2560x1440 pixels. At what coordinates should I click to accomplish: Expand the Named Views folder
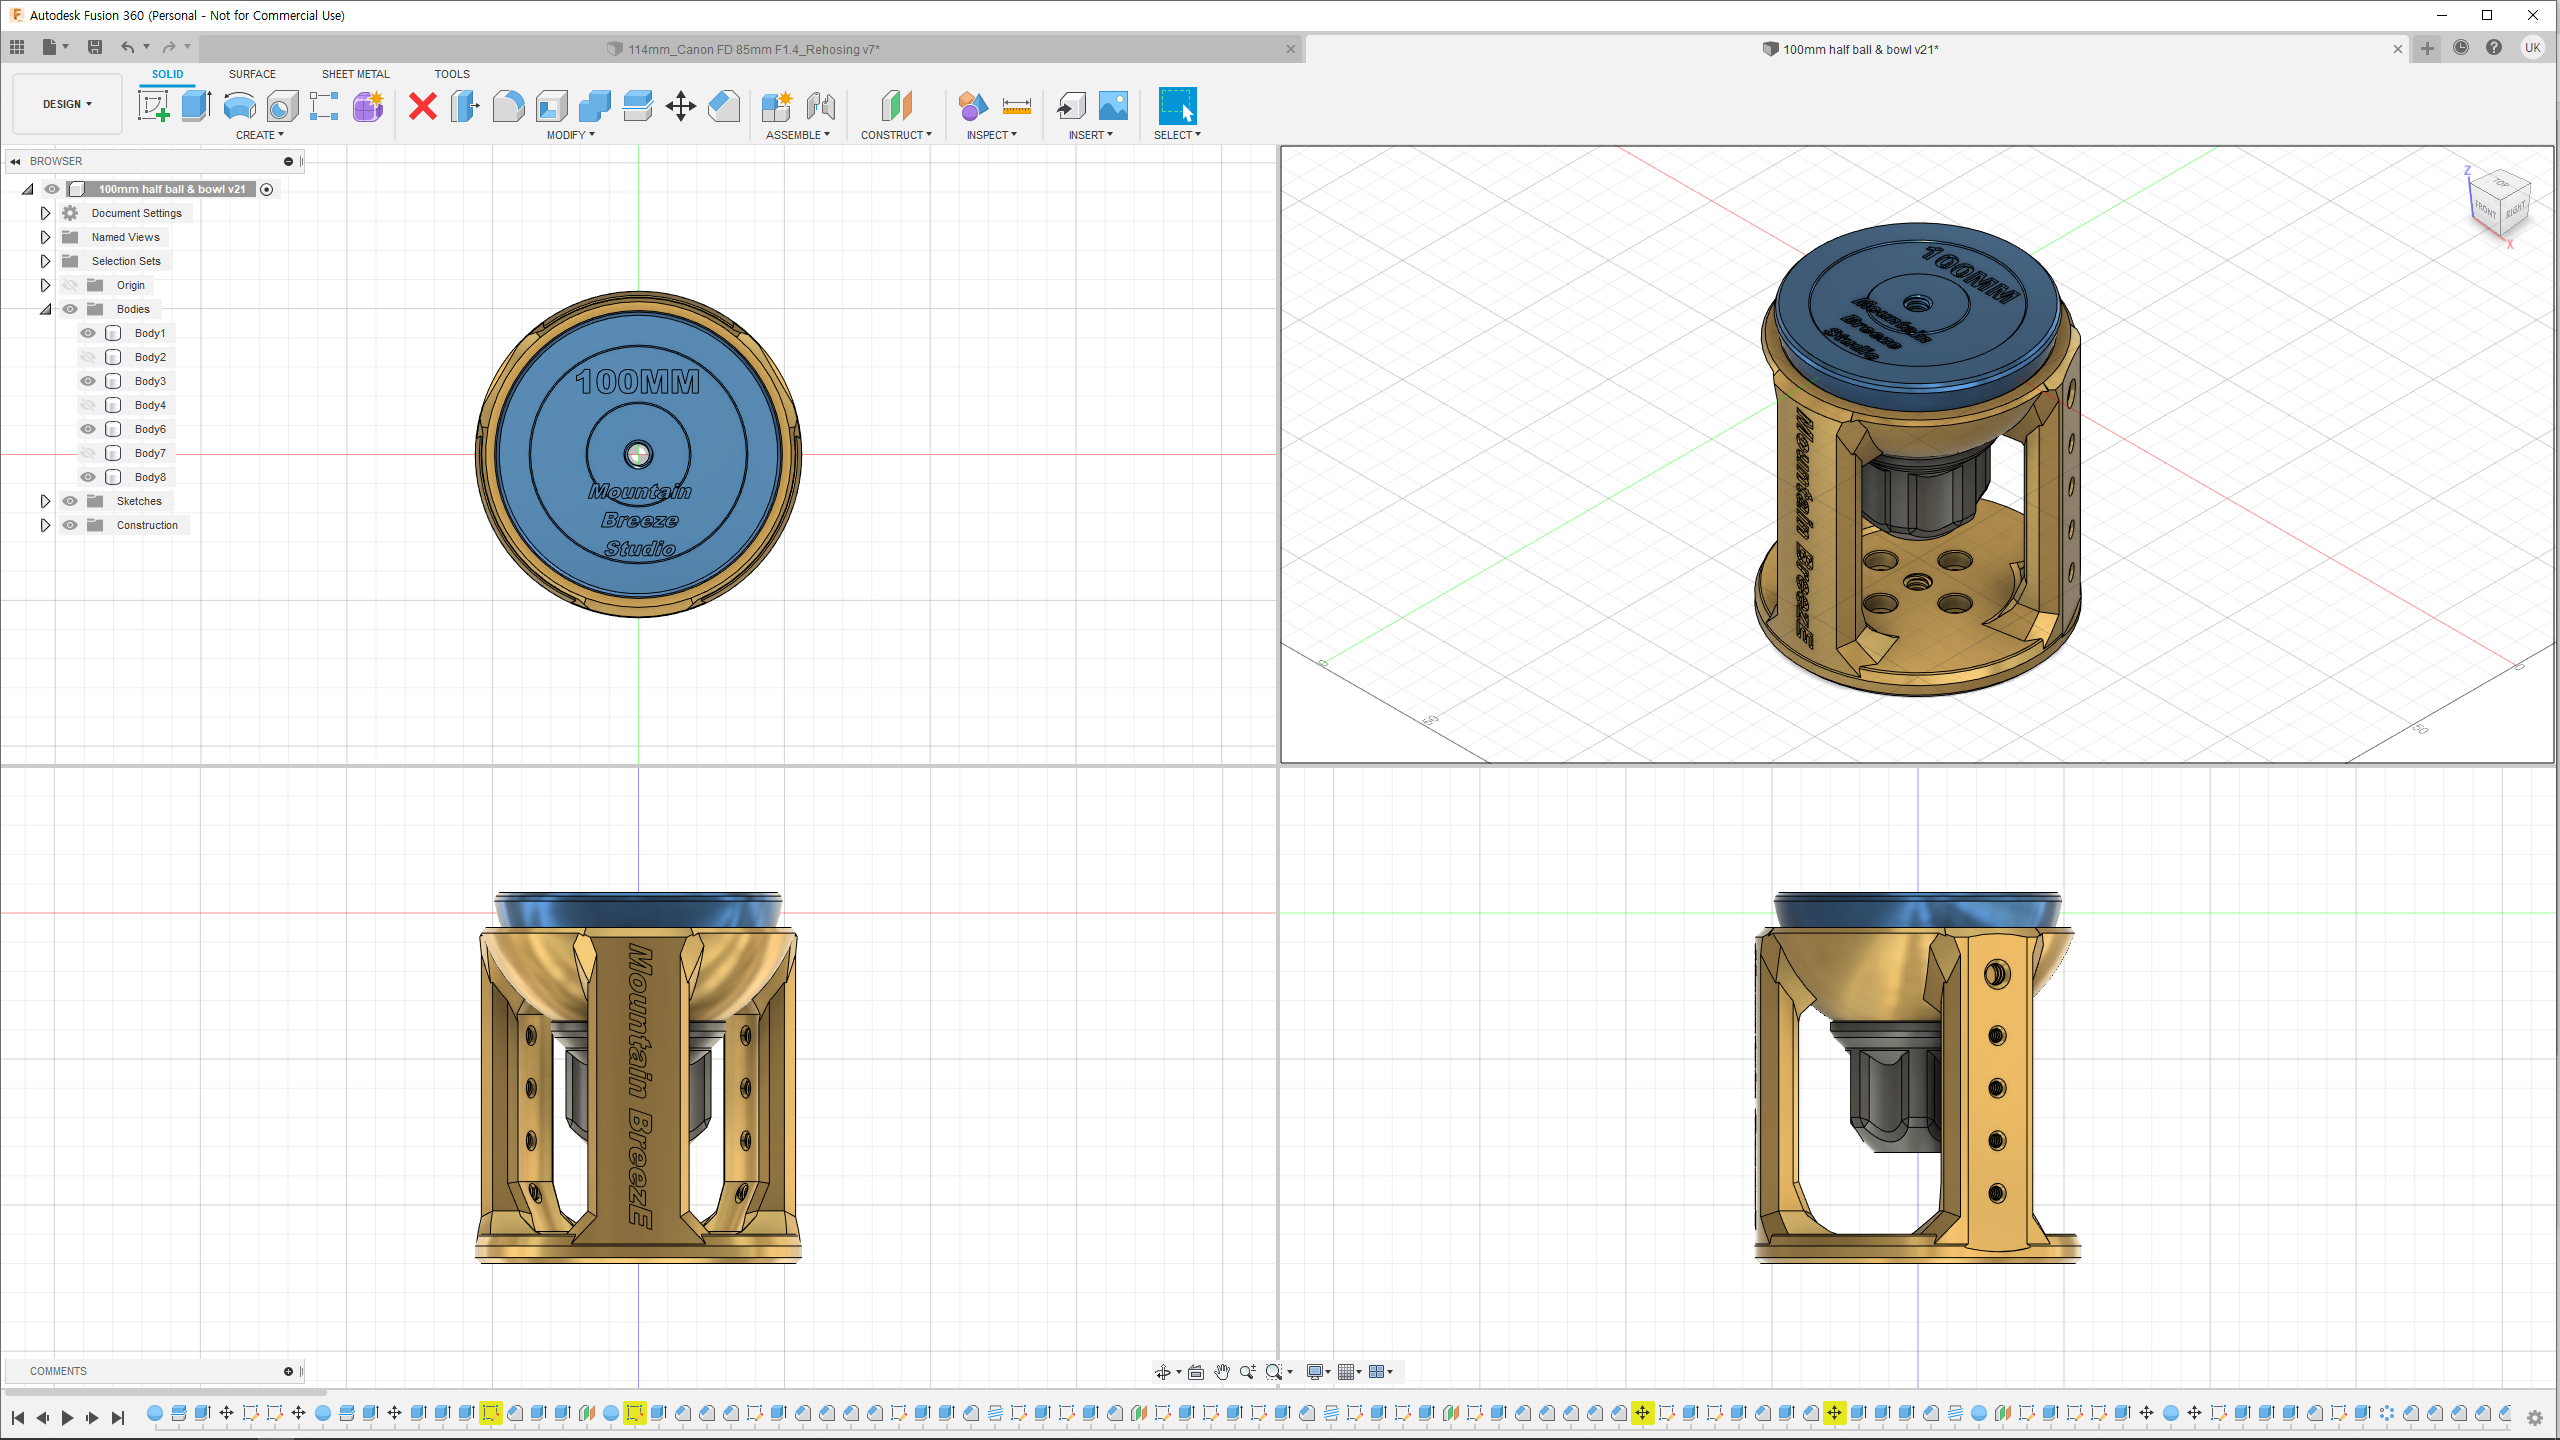pos(45,237)
